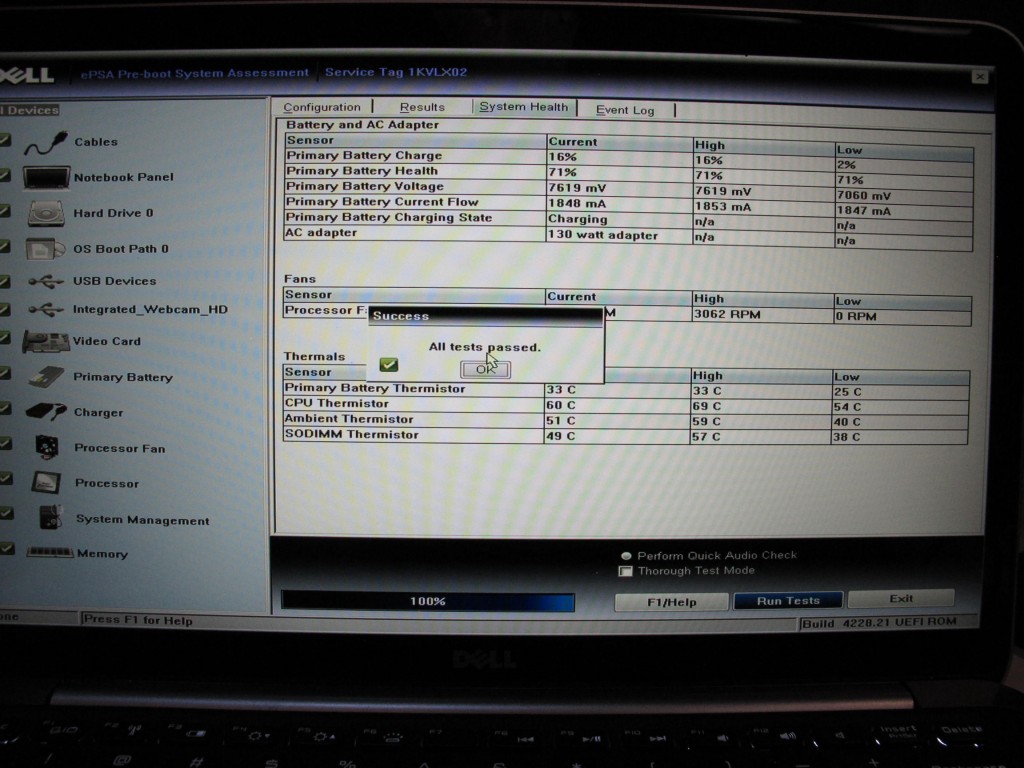
Task: Switch to the Configuration tab
Action: tap(321, 107)
